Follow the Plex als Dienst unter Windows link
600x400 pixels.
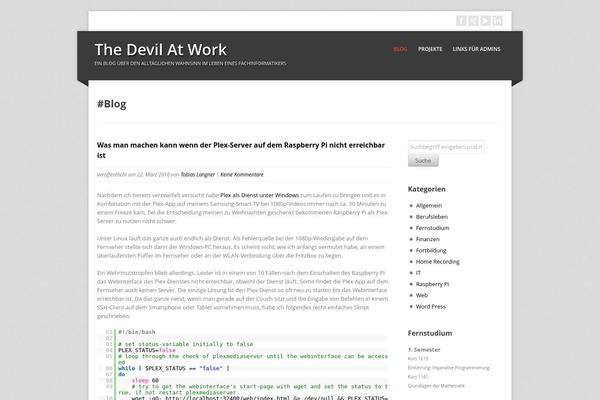coord(259,195)
